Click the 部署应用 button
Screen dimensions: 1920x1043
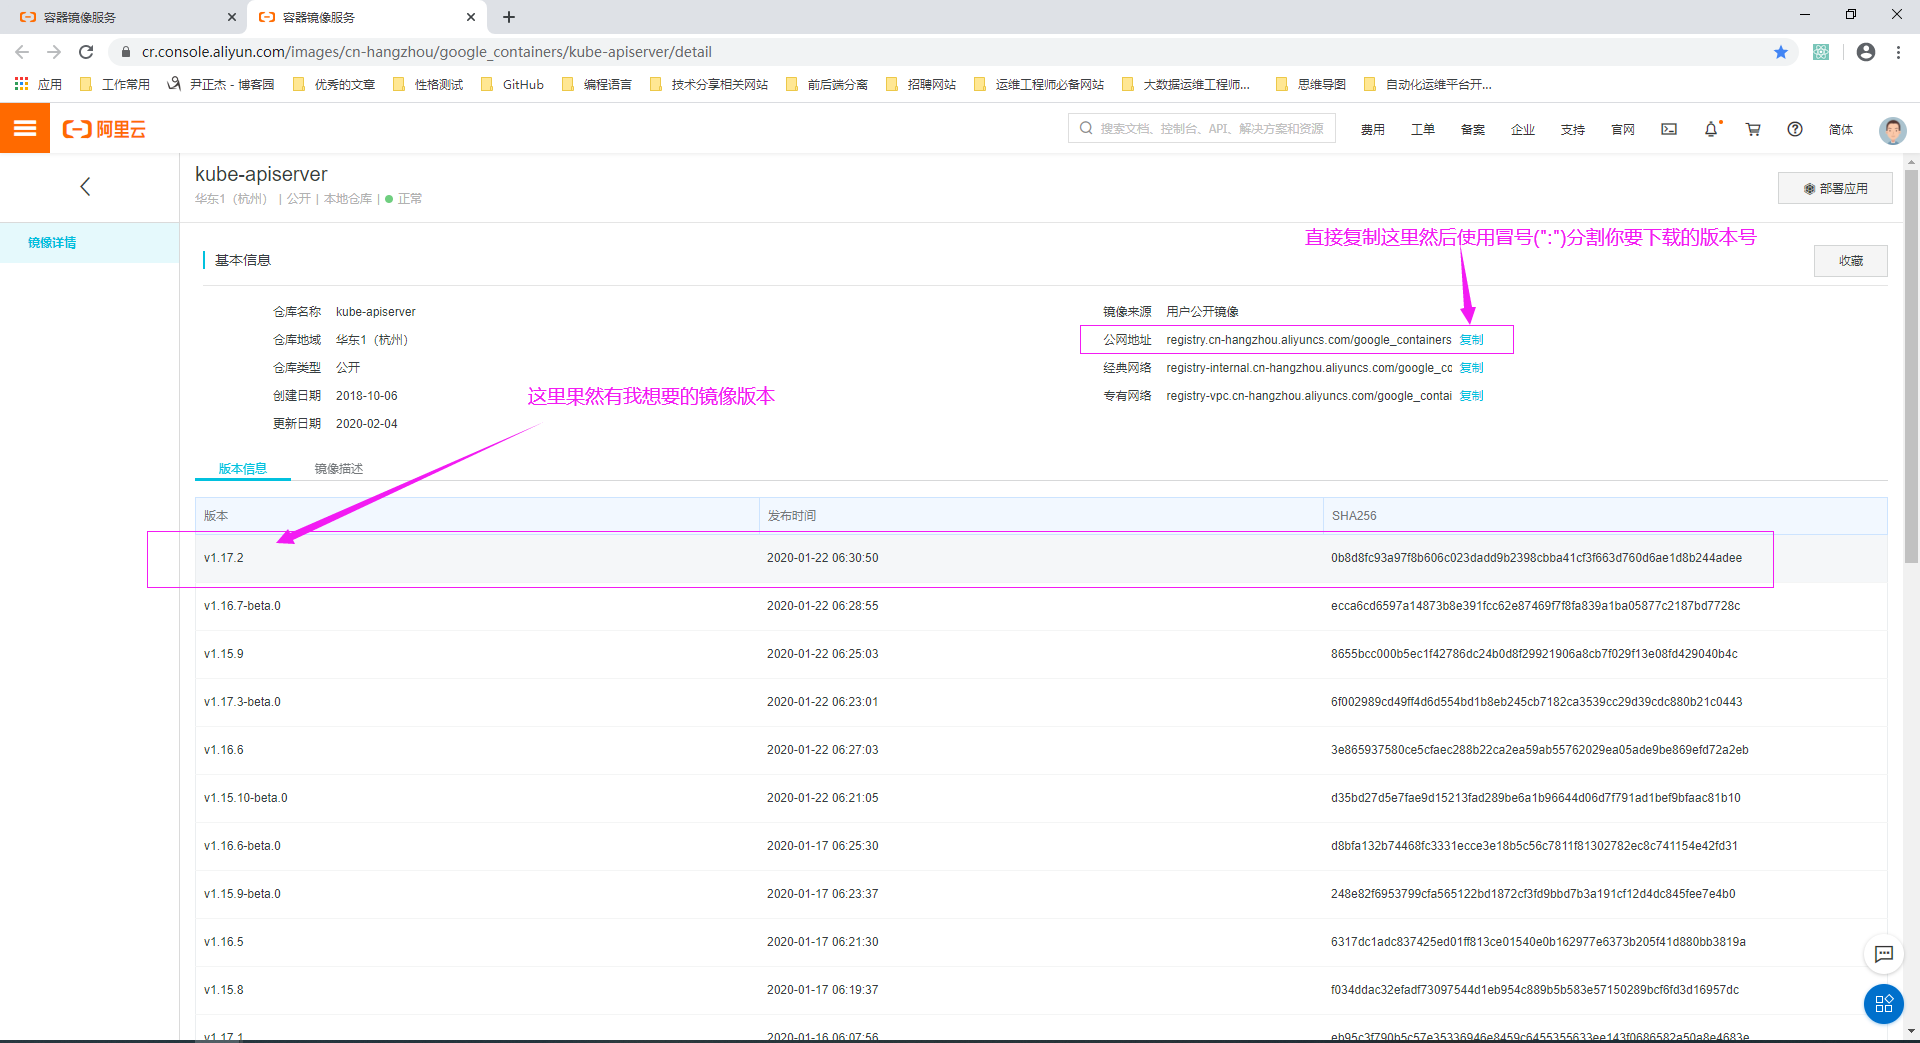click(1835, 188)
